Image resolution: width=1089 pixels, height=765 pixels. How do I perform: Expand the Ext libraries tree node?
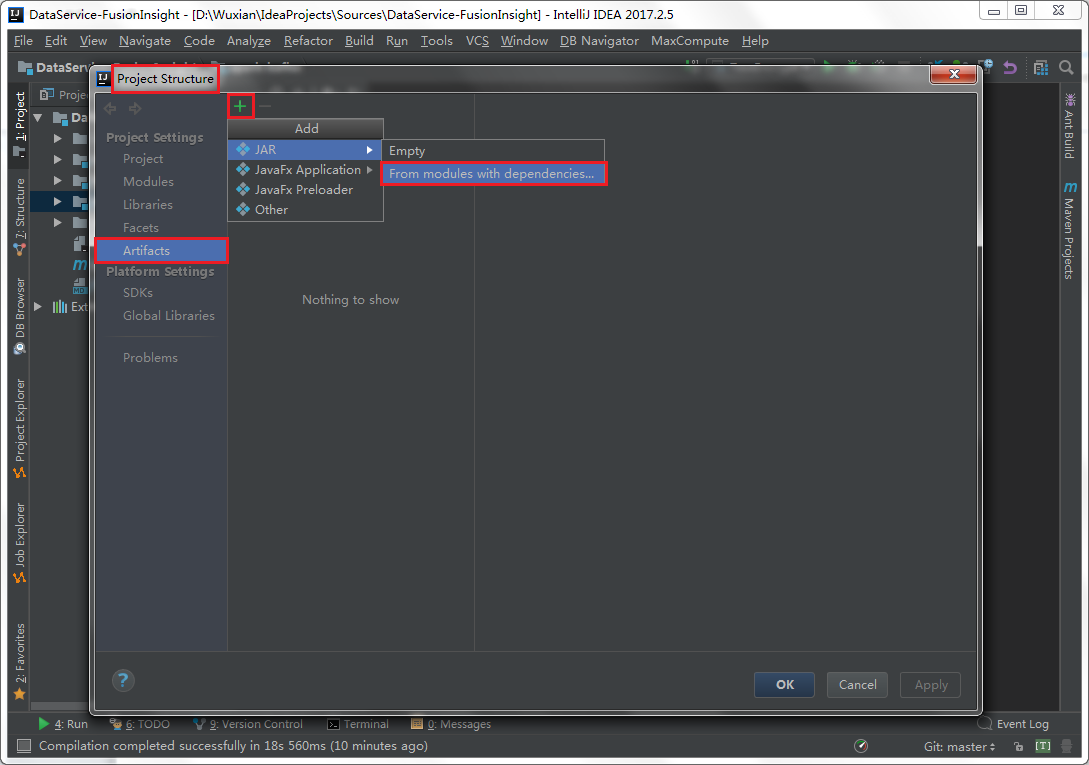39,306
